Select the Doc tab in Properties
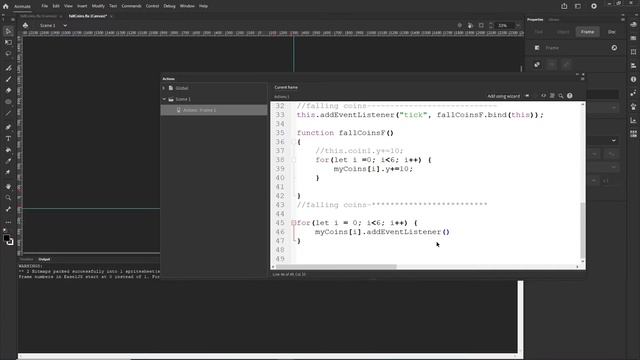This screenshot has width=640, height=360. tap(611, 32)
